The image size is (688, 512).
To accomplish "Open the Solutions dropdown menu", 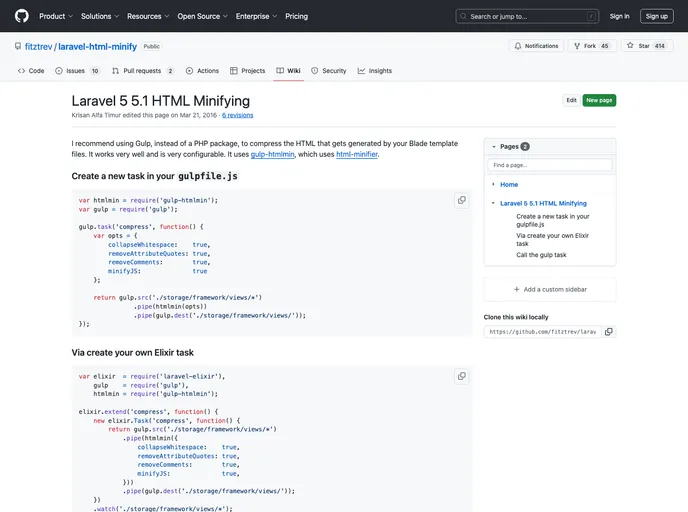I will pyautogui.click(x=100, y=16).
